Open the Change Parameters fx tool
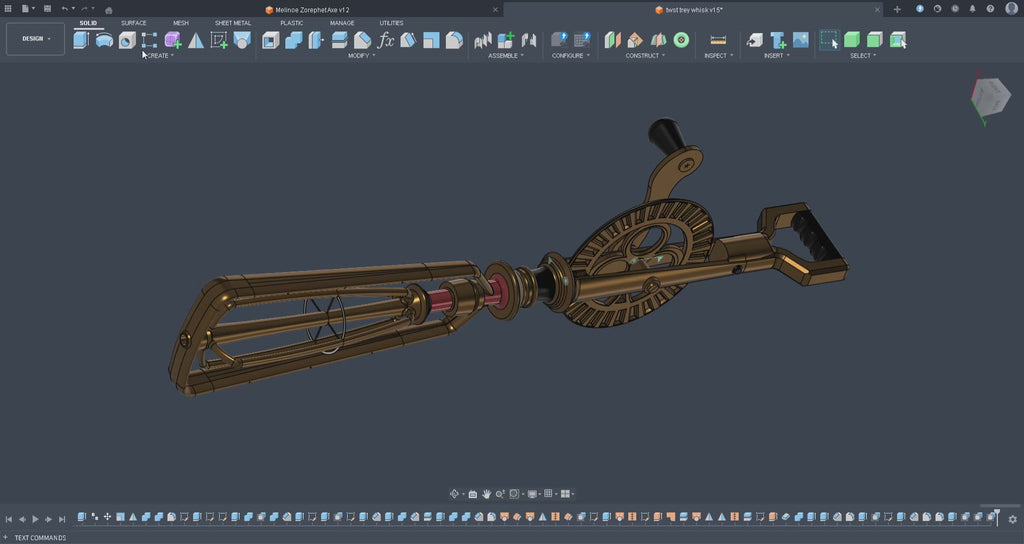 [386, 40]
